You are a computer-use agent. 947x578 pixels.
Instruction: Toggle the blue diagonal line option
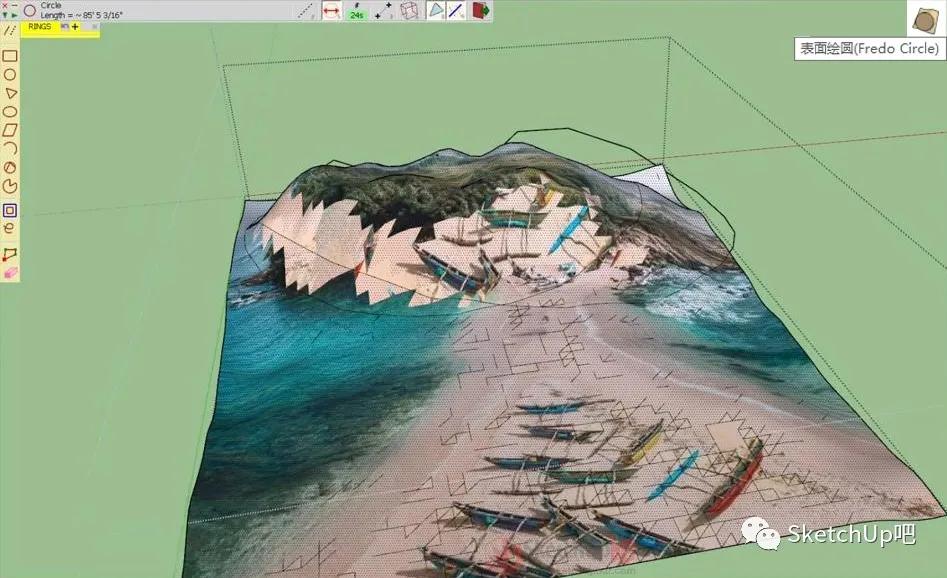tap(455, 10)
